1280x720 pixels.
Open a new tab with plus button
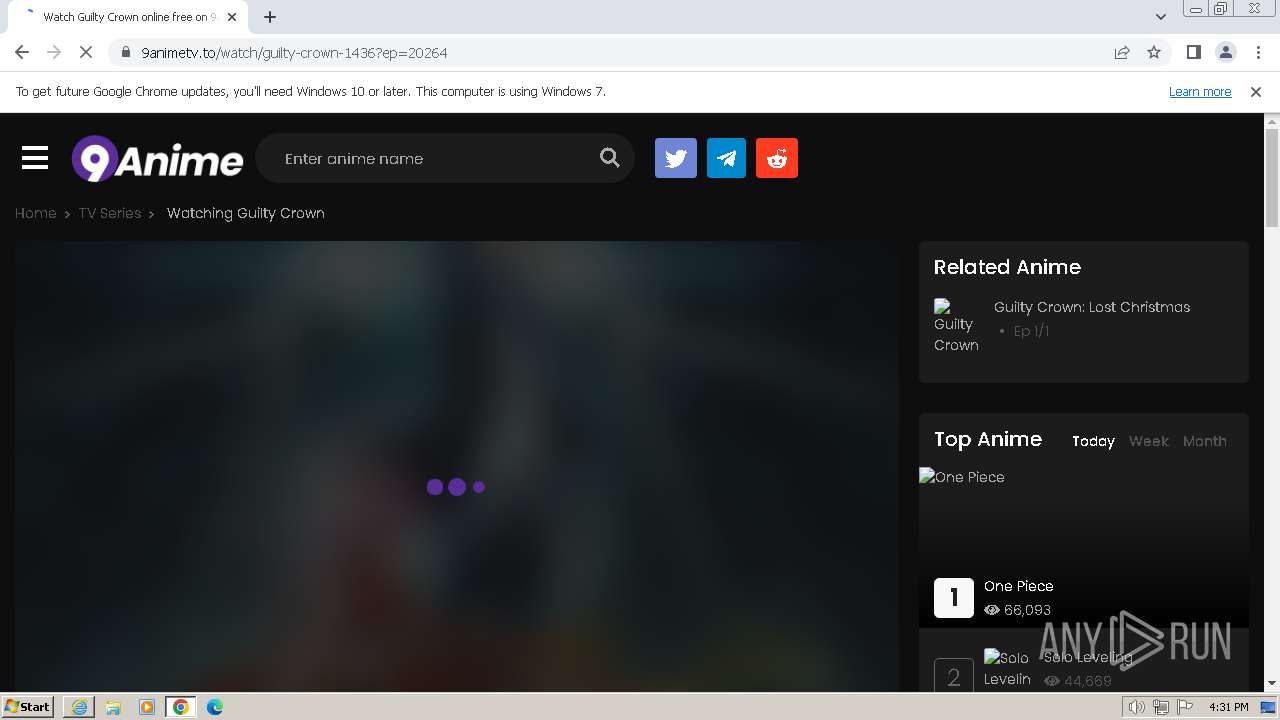click(270, 17)
